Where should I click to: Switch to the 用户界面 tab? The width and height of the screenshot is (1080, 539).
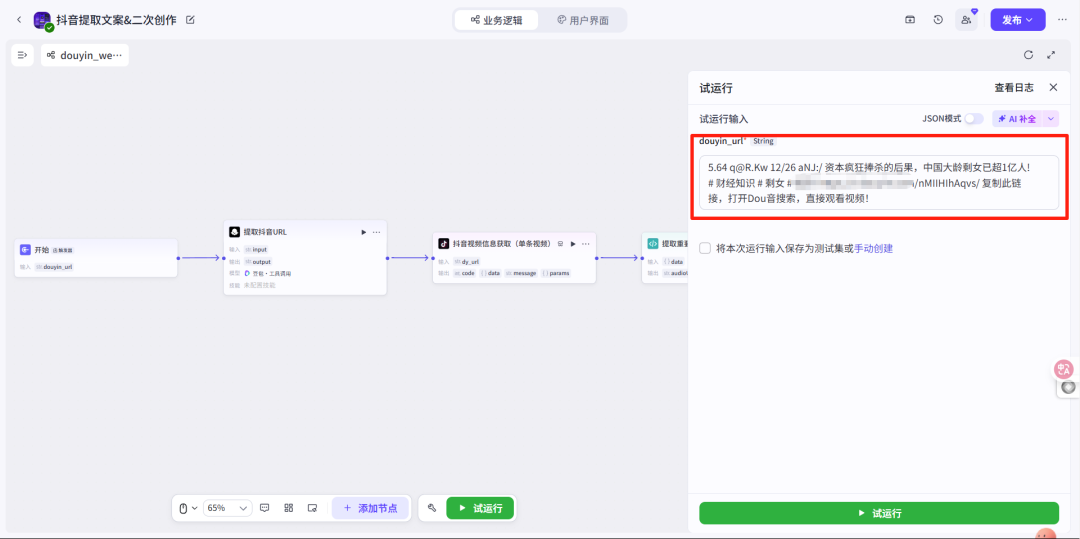tap(583, 20)
